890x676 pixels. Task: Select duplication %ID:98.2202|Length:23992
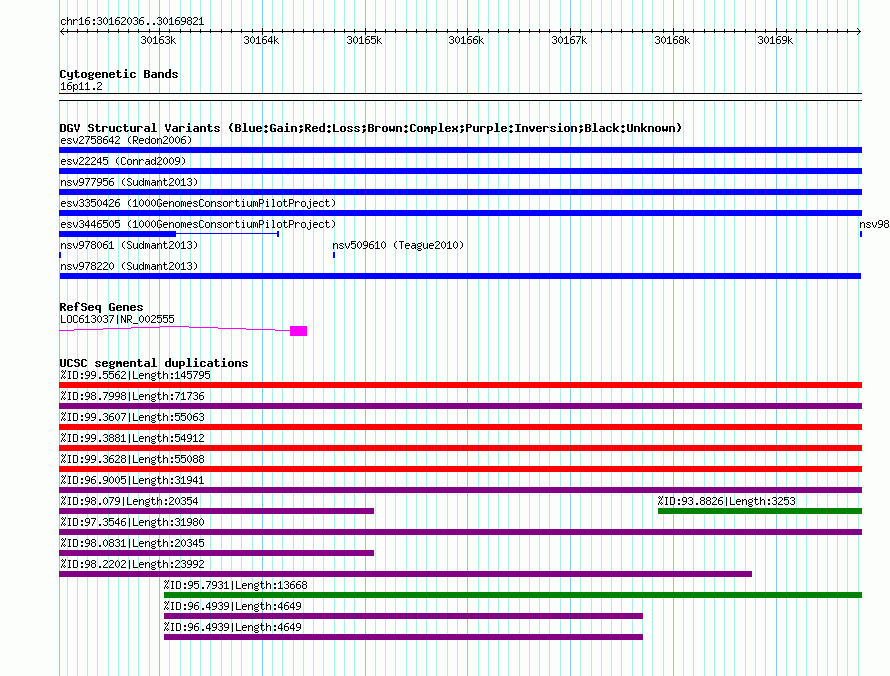(x=132, y=564)
